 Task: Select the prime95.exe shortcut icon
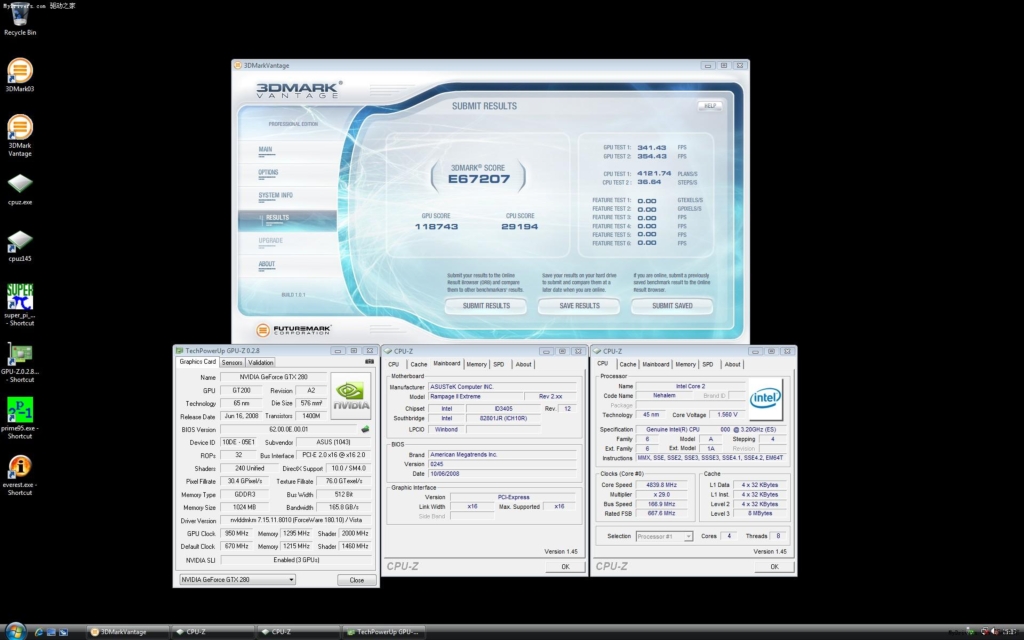tap(20, 409)
